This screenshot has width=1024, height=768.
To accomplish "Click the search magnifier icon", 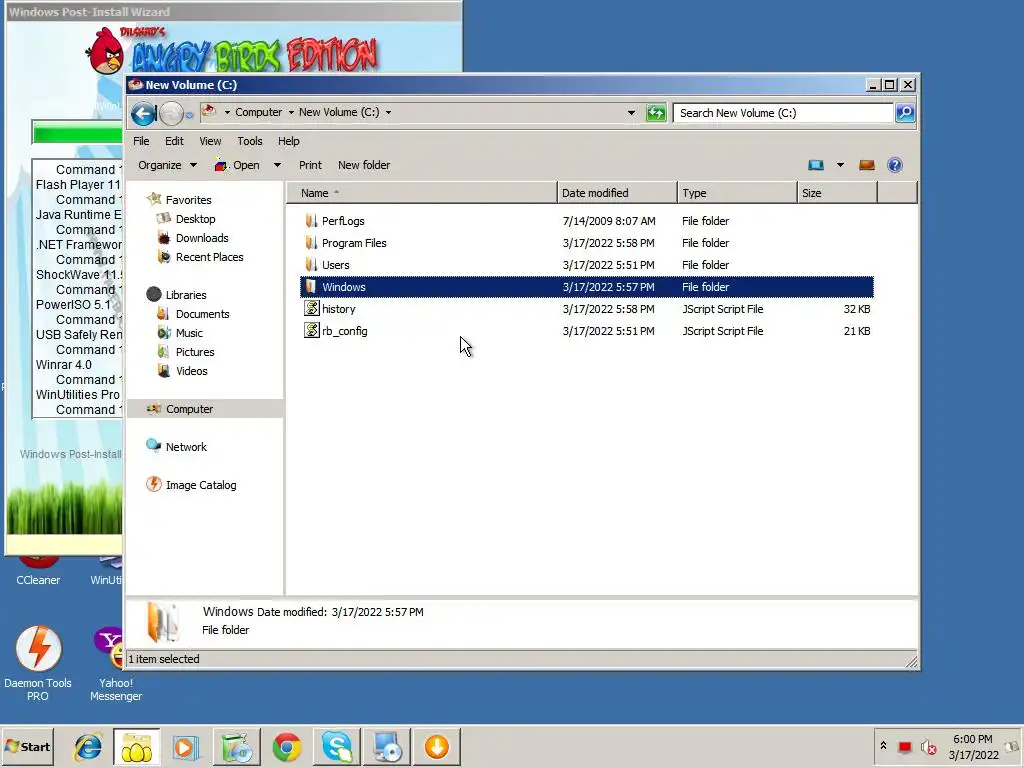I will pyautogui.click(x=904, y=113).
